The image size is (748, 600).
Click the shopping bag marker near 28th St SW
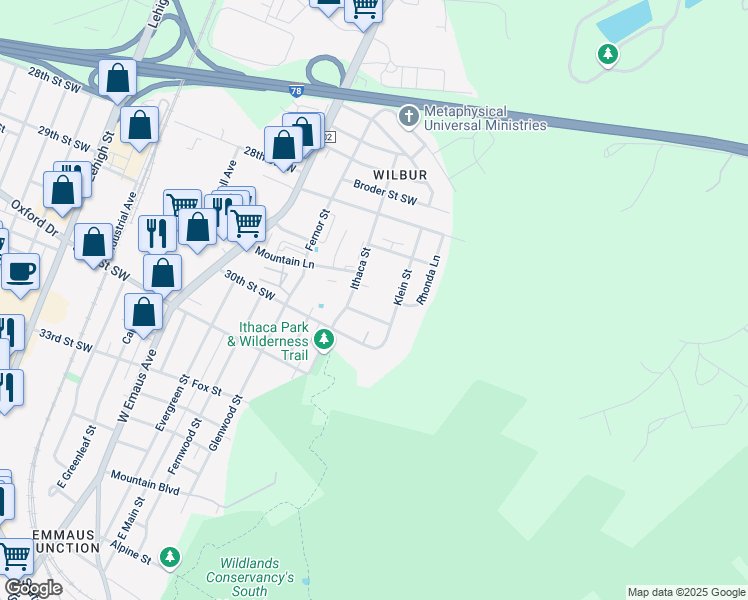[x=117, y=81]
